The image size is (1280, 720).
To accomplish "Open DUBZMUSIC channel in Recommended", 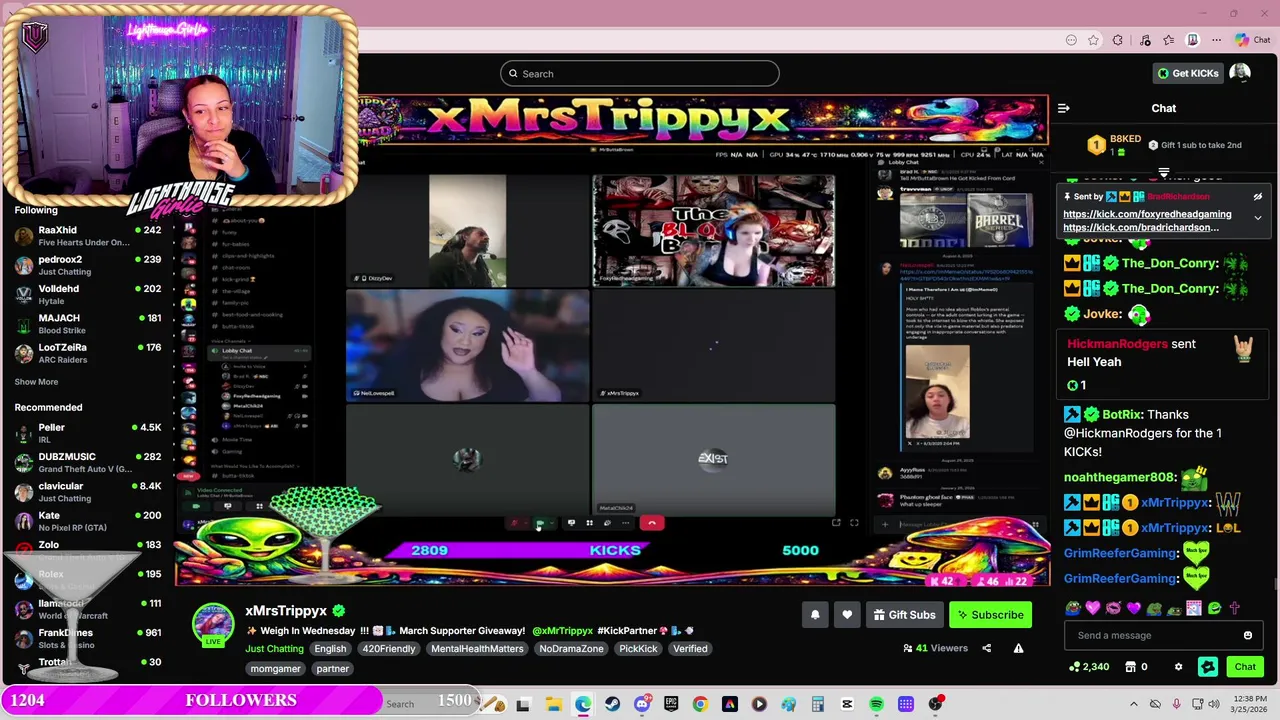I will point(88,462).
